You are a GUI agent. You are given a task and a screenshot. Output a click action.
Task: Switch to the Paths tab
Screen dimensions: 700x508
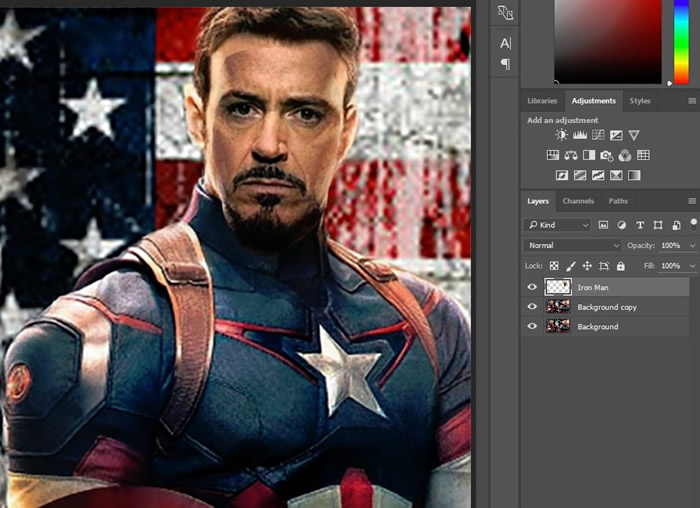pos(618,201)
